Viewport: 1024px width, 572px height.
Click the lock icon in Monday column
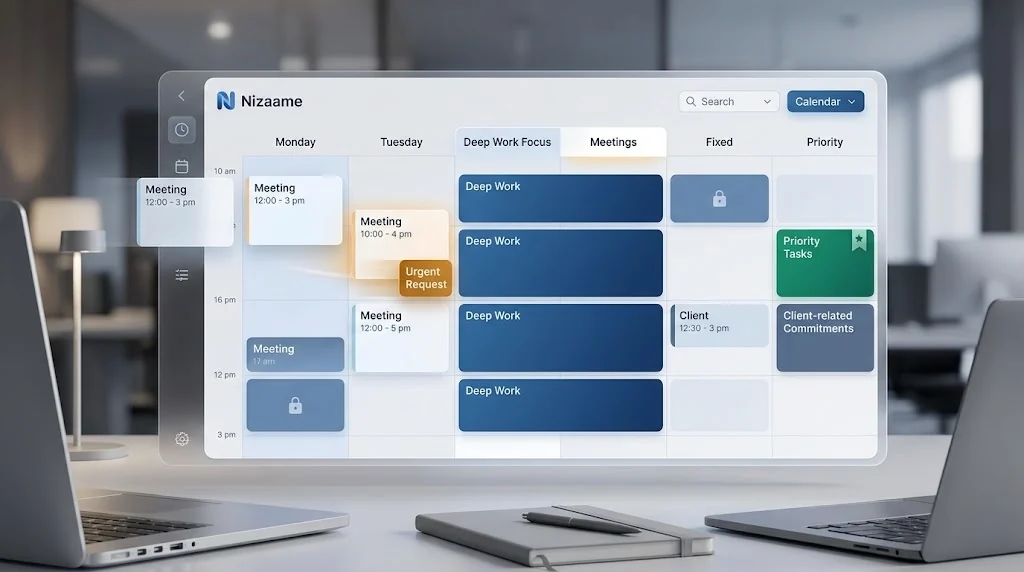[295, 405]
